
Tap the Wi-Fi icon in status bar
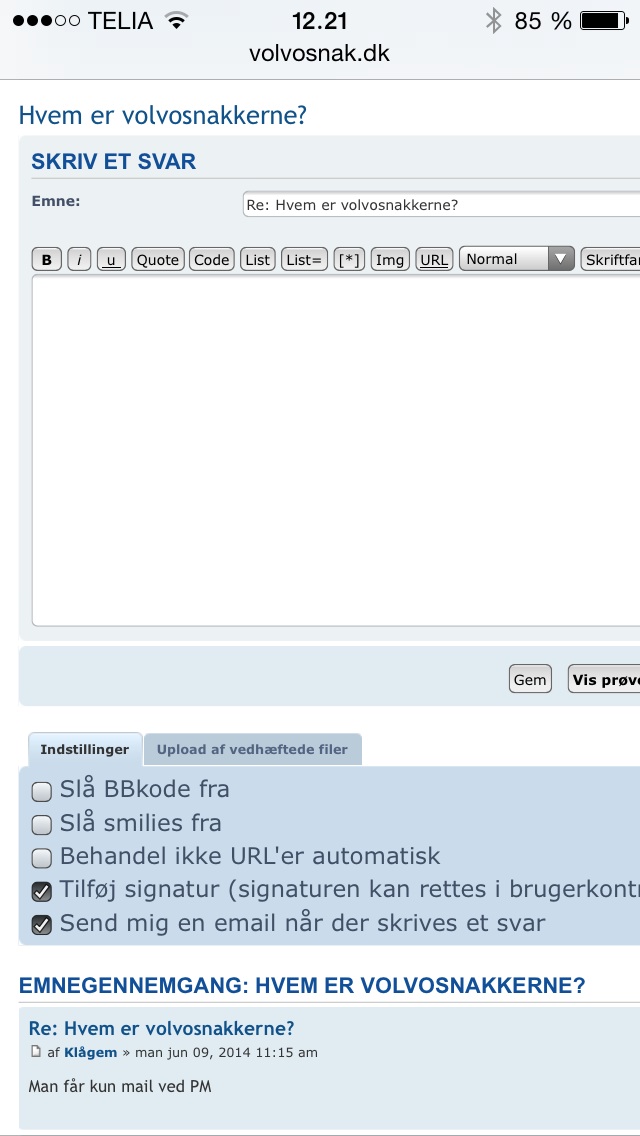175,20
